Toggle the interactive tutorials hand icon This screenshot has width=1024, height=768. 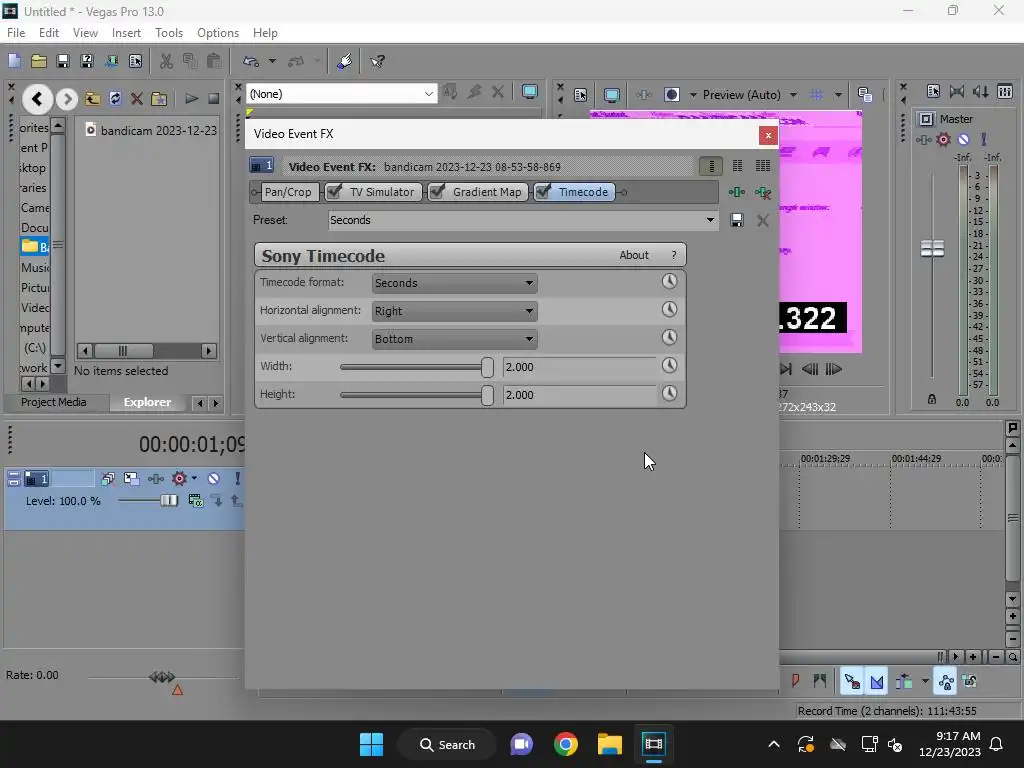[344, 61]
